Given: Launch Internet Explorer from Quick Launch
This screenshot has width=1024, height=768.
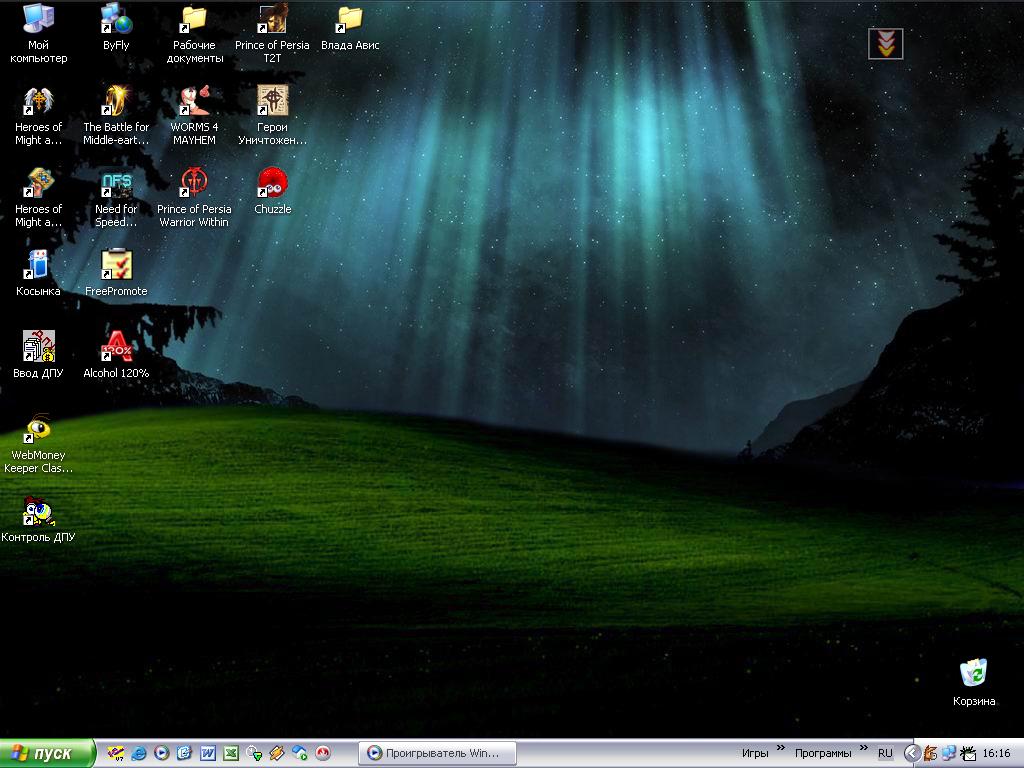Looking at the screenshot, I should 138,753.
